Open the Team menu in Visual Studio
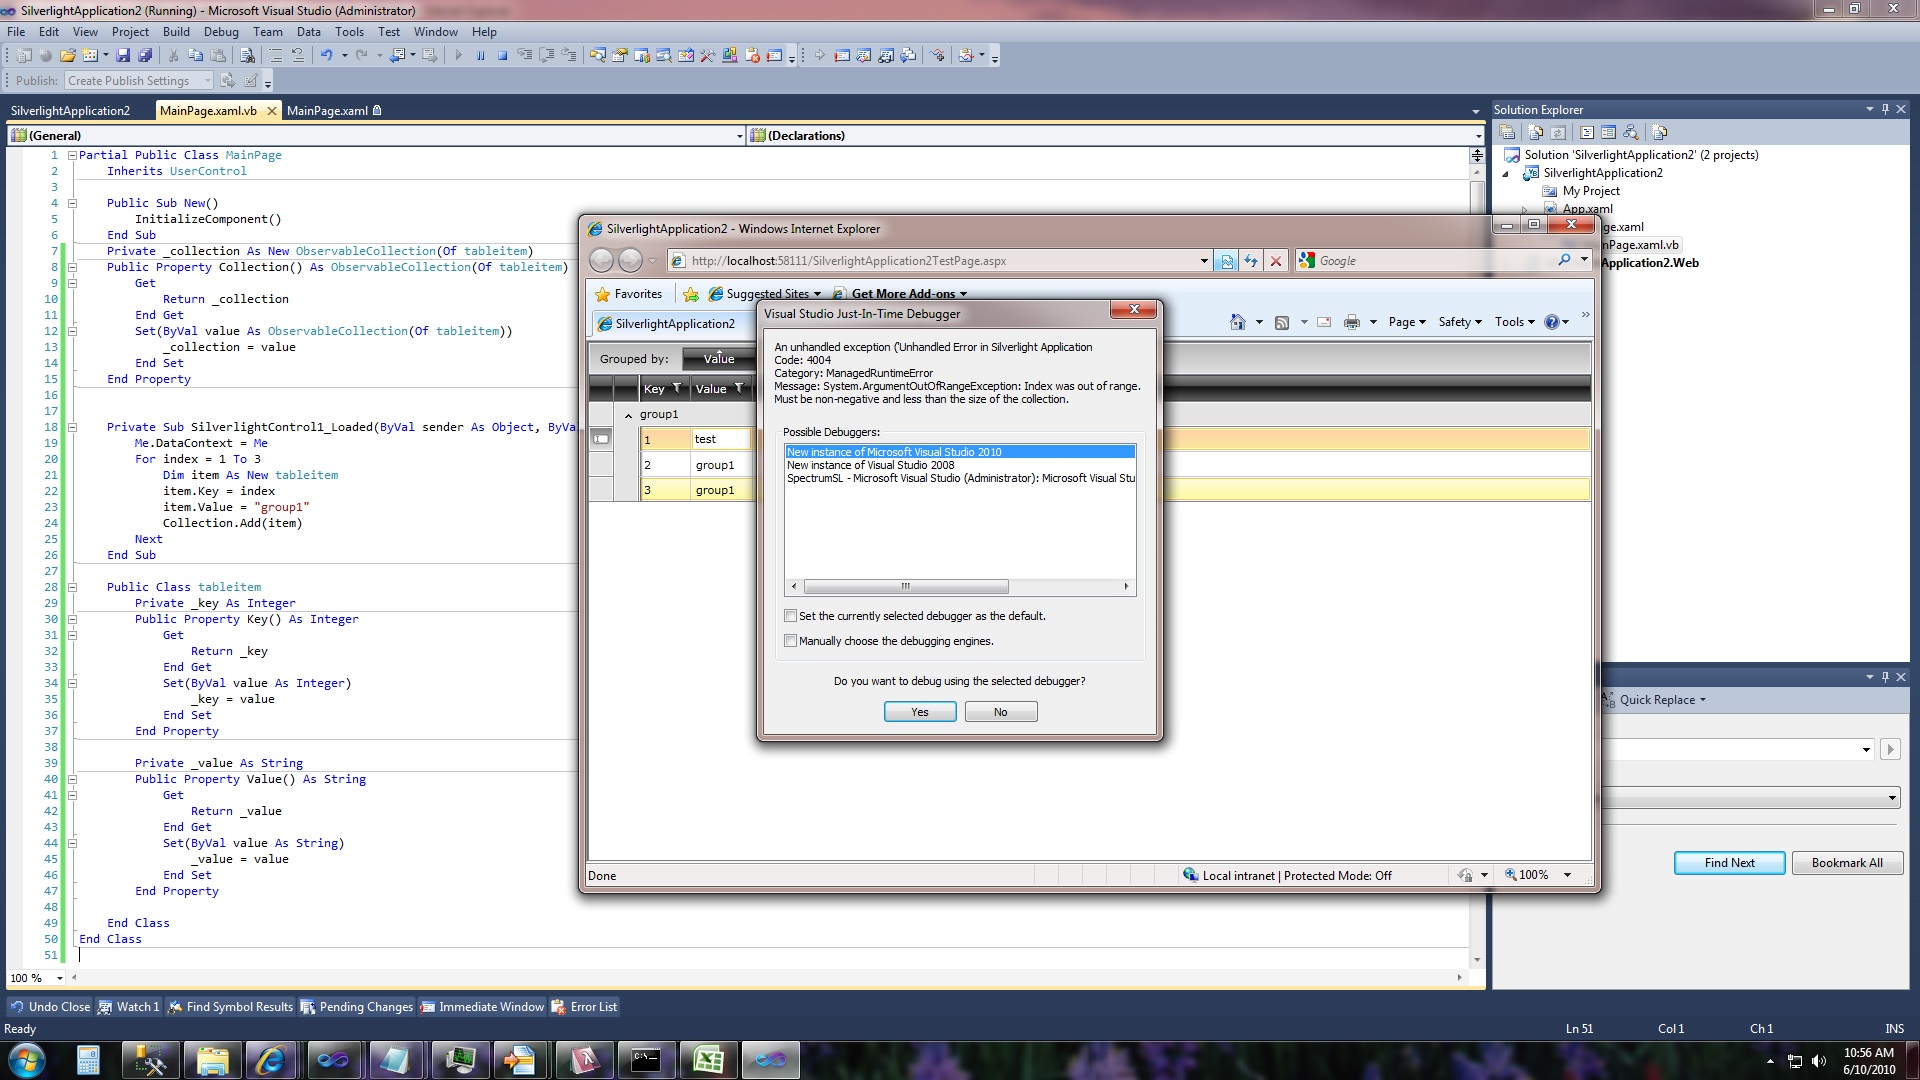This screenshot has width=1920, height=1080. coord(267,32)
